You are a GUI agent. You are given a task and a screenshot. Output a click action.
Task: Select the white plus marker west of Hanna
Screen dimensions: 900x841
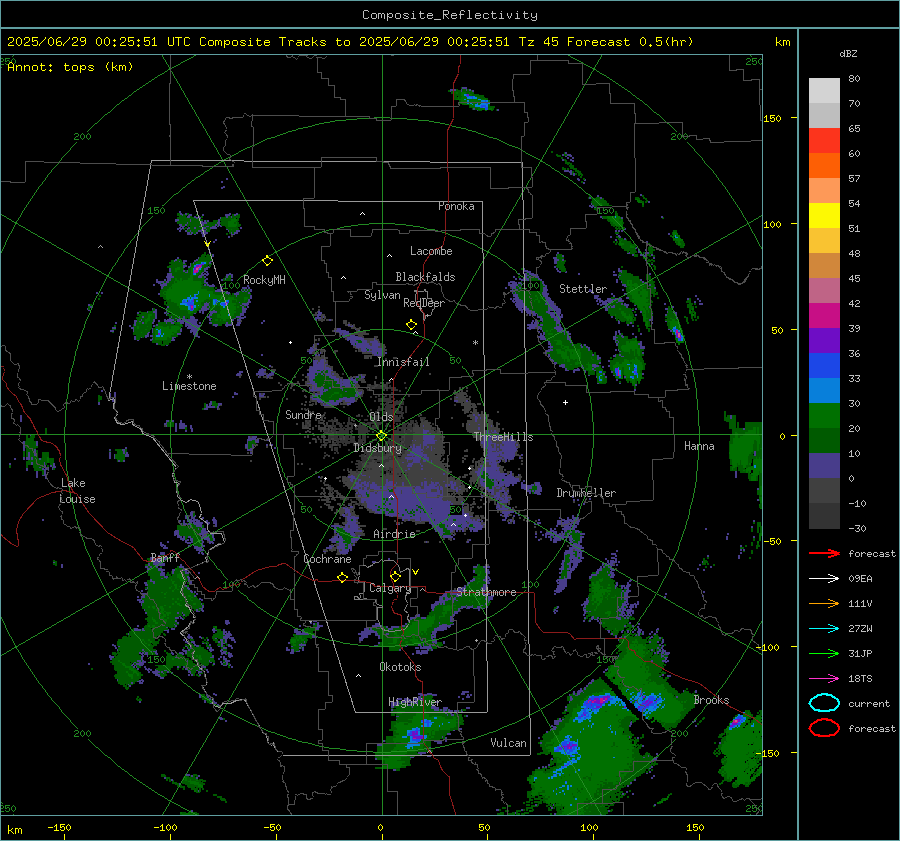click(x=565, y=402)
